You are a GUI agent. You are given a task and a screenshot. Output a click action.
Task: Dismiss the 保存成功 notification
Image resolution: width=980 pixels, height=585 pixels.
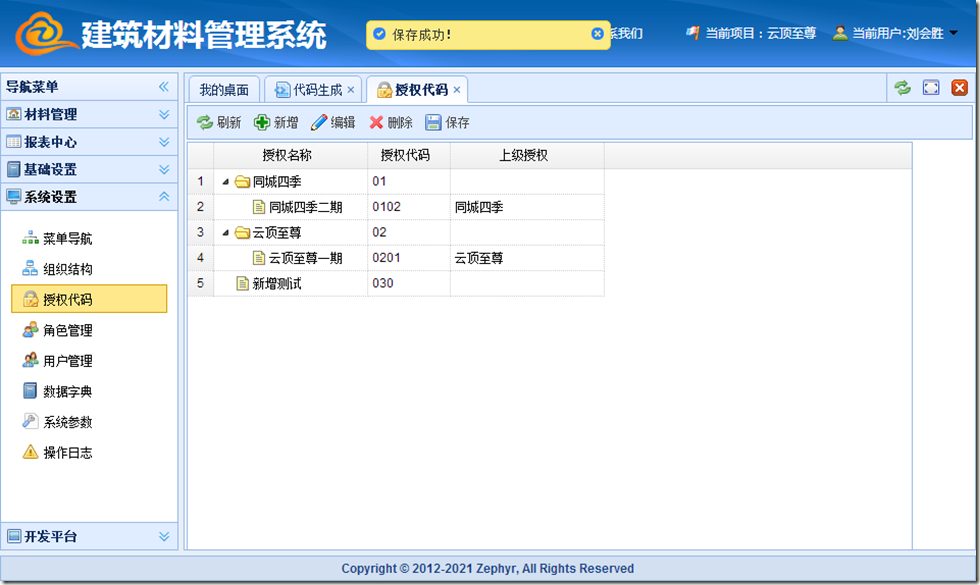pyautogui.click(x=597, y=34)
